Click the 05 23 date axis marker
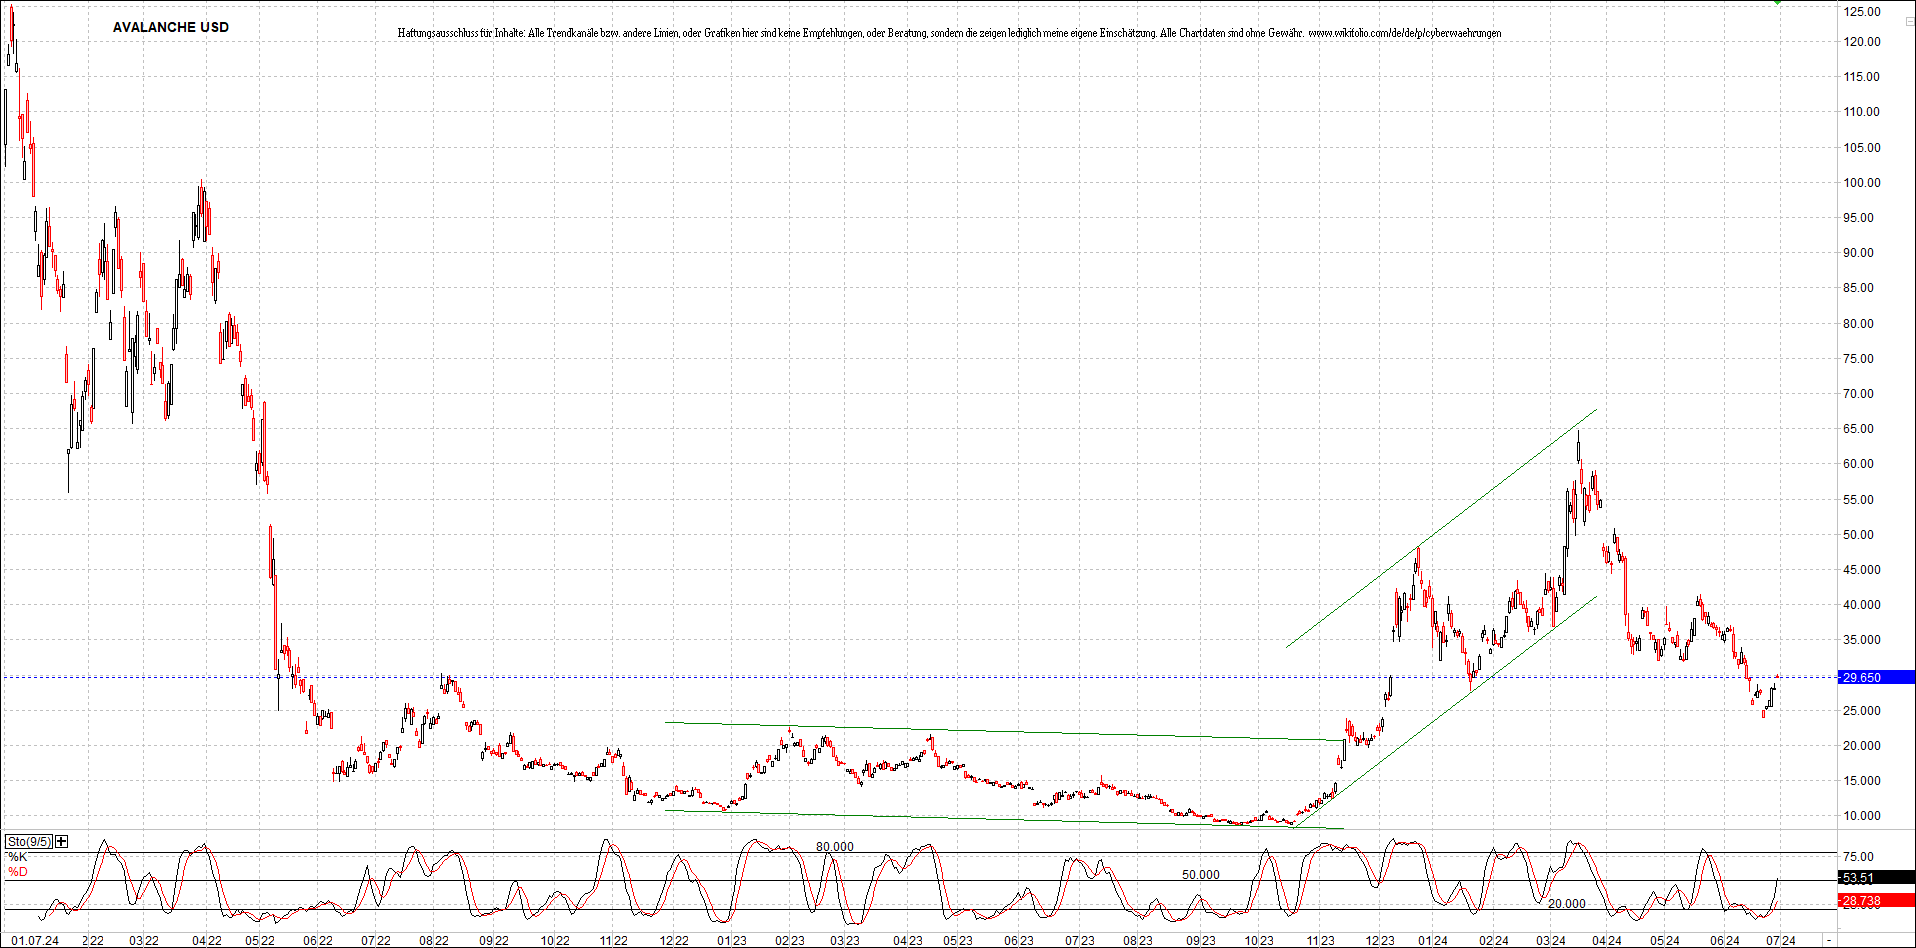 click(x=958, y=941)
